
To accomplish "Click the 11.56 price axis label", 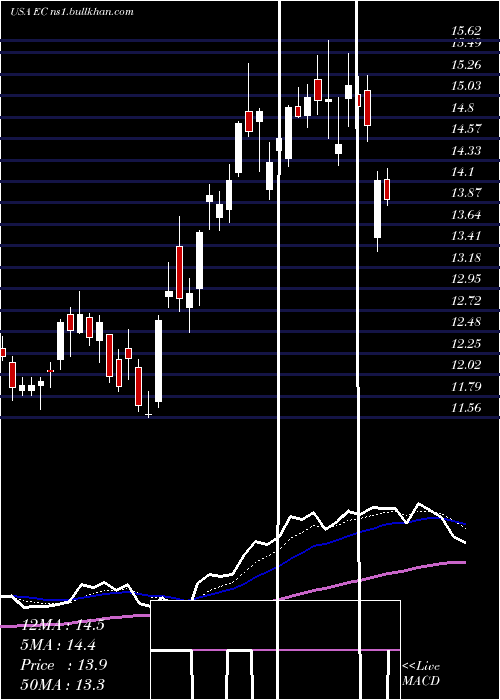I will tap(466, 408).
